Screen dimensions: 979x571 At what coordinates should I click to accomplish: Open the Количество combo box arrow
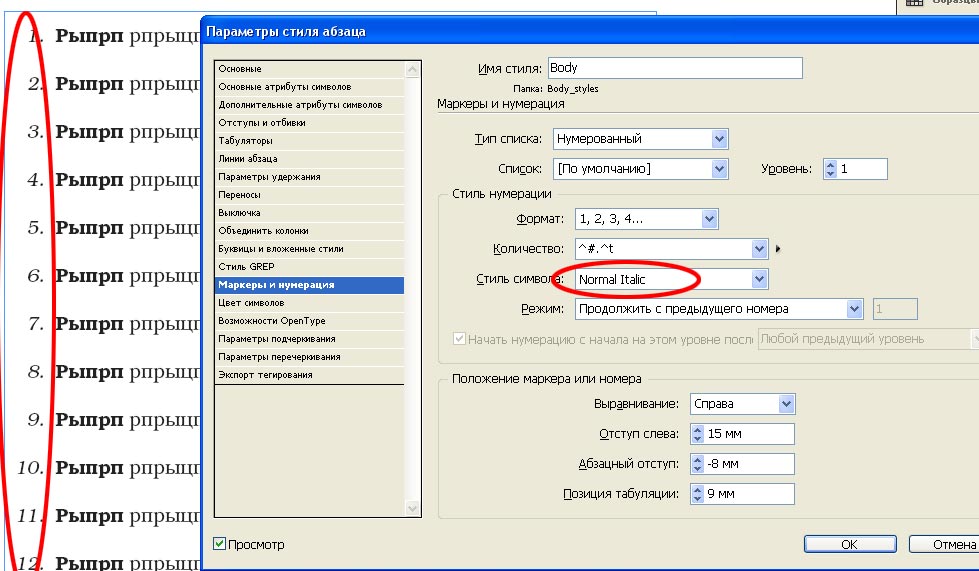pos(759,249)
